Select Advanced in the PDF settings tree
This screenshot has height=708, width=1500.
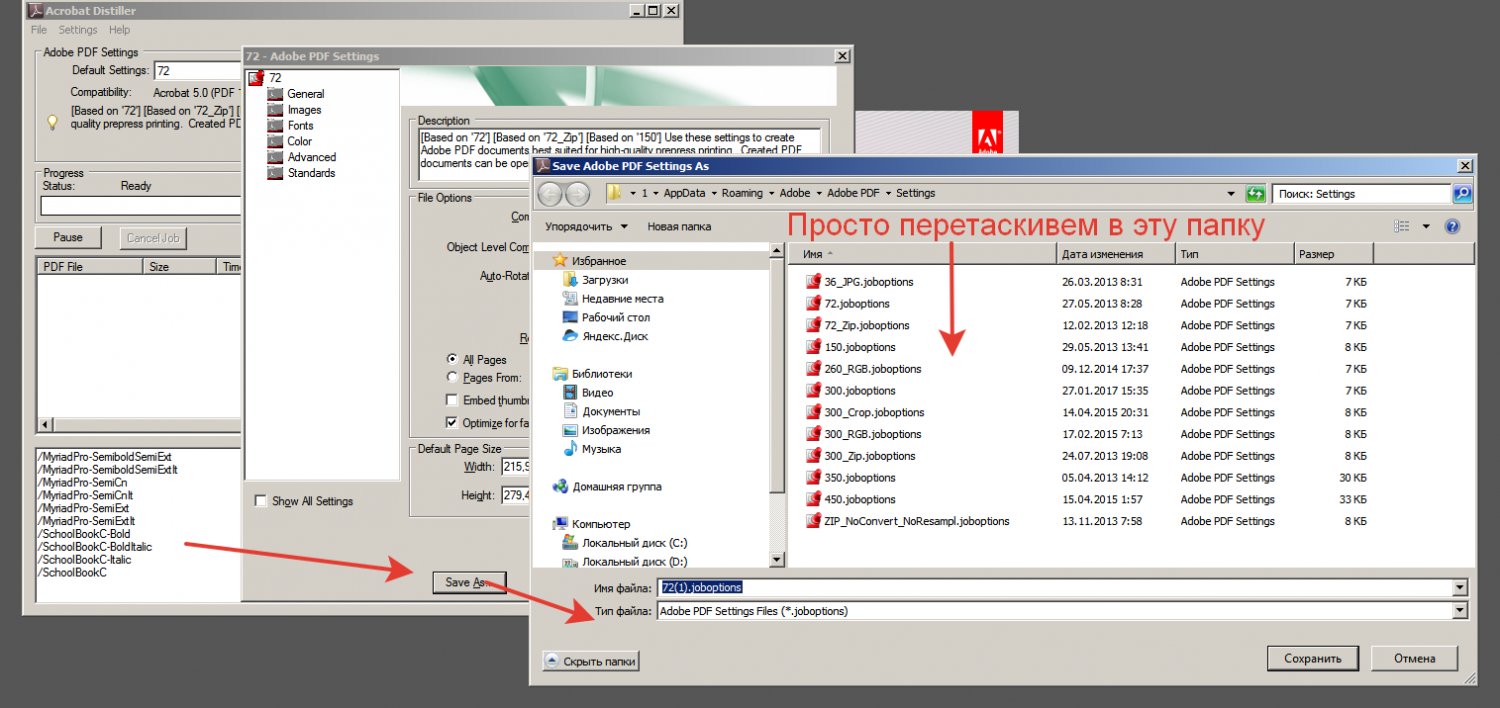point(312,158)
